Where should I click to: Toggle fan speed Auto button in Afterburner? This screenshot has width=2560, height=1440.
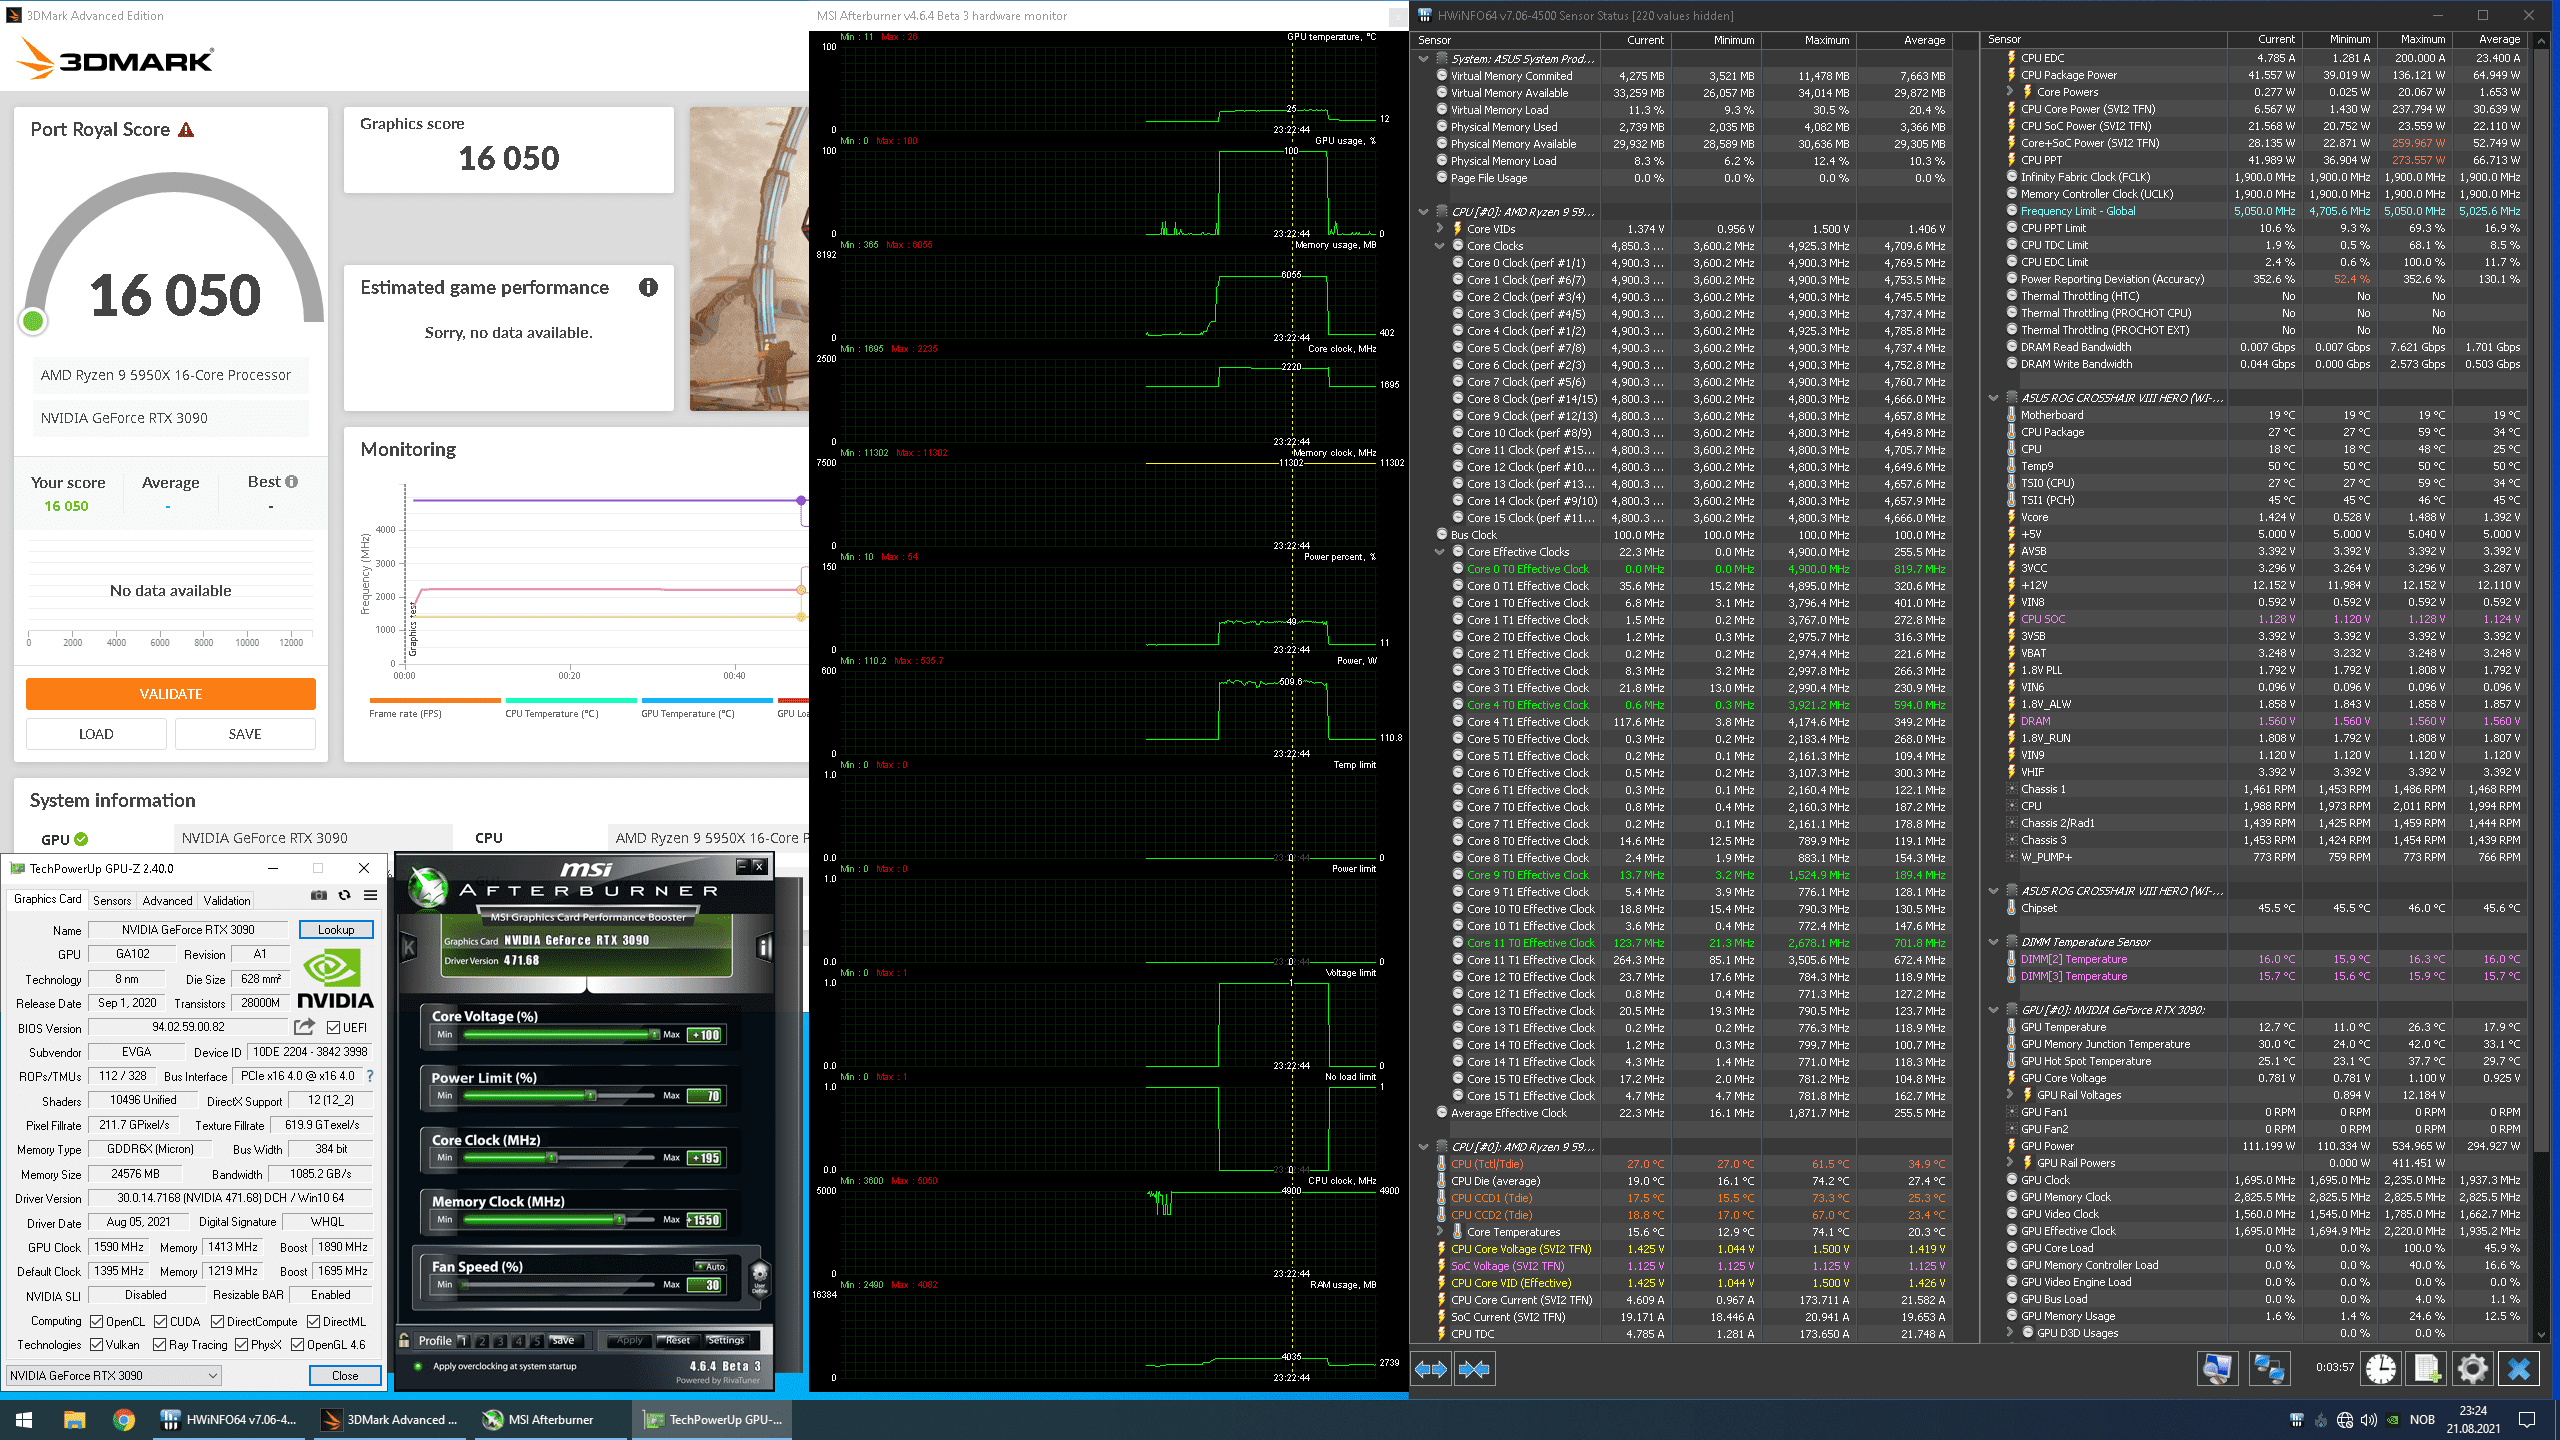[x=711, y=1266]
